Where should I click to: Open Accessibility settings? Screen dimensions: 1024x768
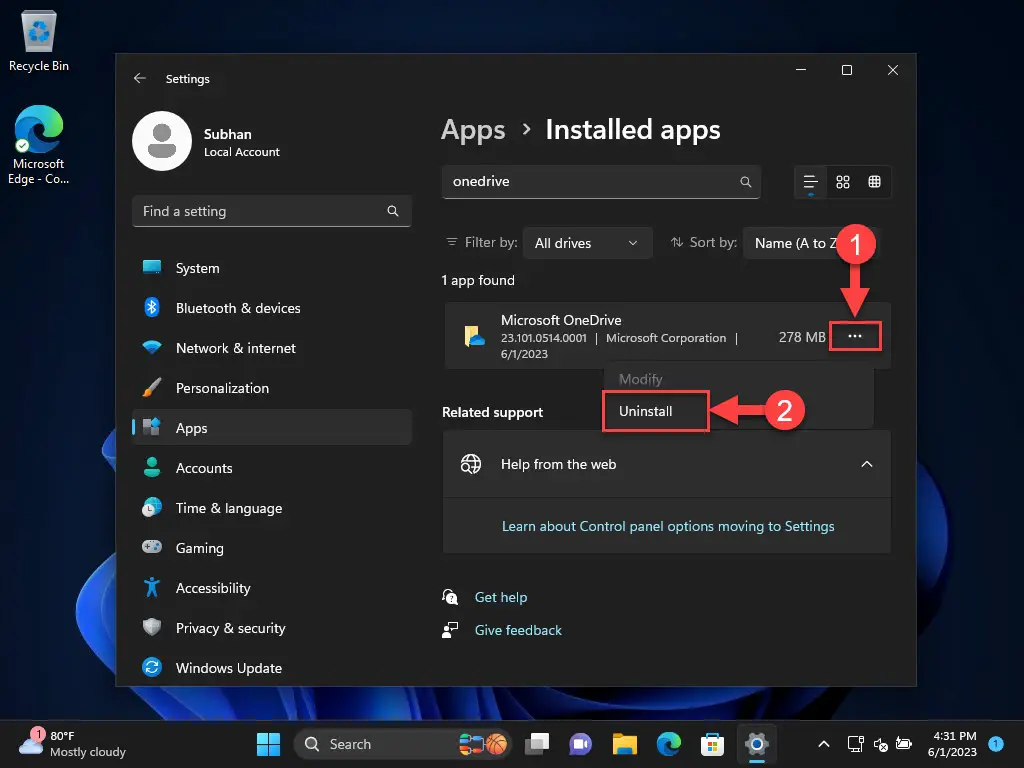coord(272,588)
